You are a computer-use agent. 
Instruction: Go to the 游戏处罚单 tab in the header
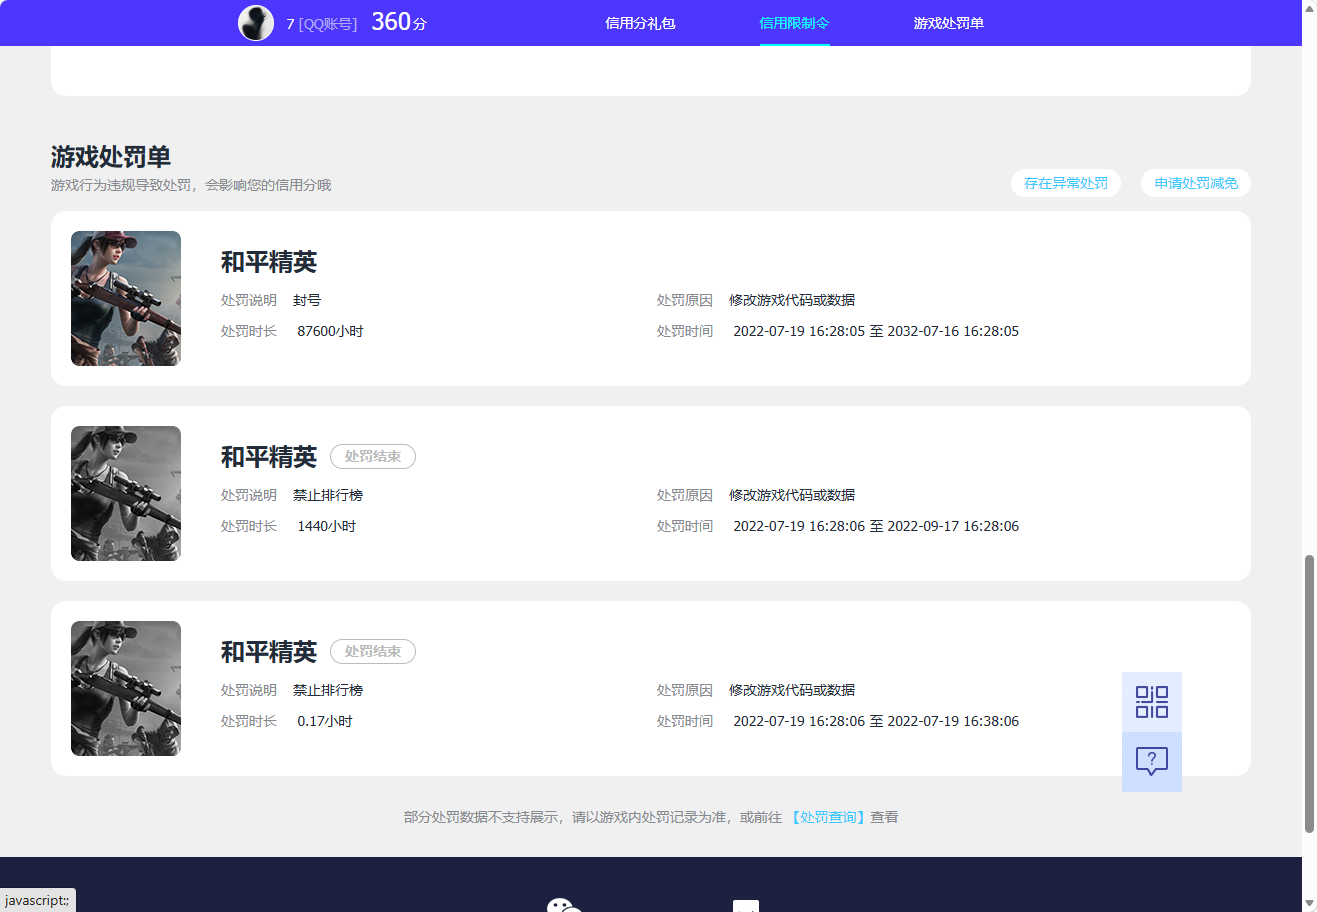948,23
